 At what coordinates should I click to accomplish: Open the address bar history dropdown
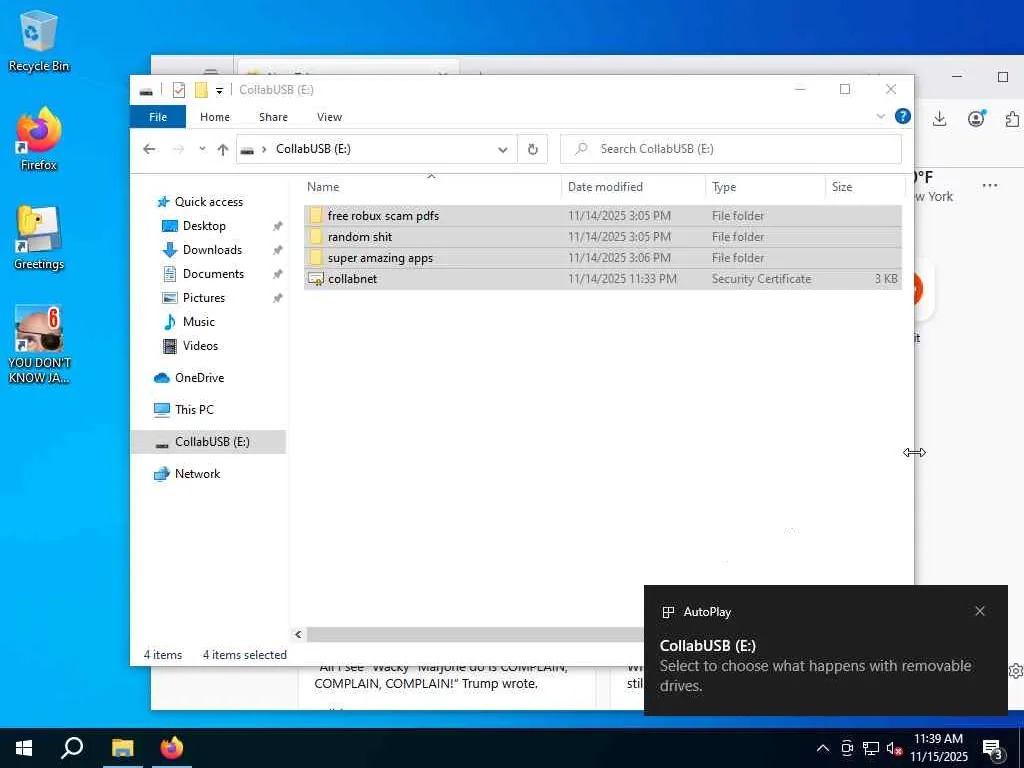coord(503,150)
